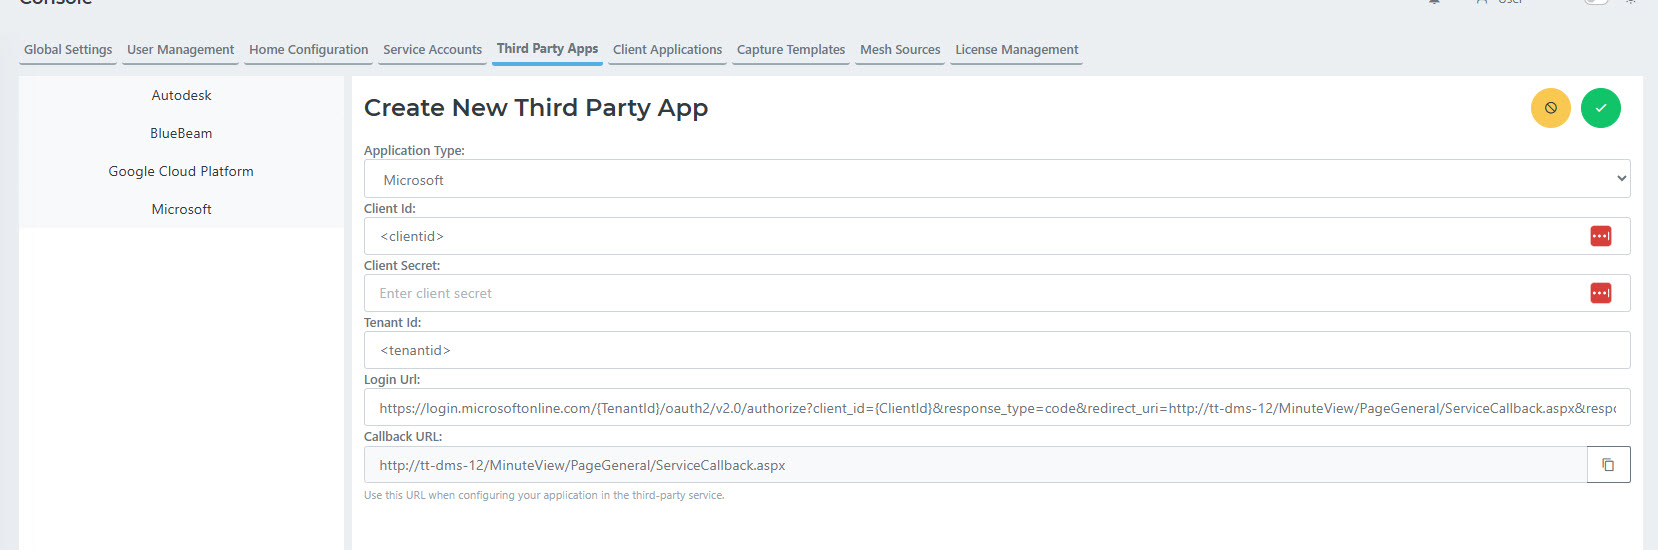Viewport: 1658px width, 550px height.
Task: Select Google Cloud Platform in the sidebar
Action: point(181,172)
